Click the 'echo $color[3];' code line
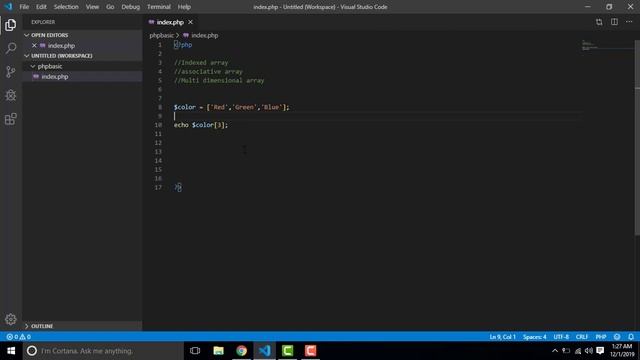Image resolution: width=640 pixels, height=360 pixels. (x=201, y=125)
